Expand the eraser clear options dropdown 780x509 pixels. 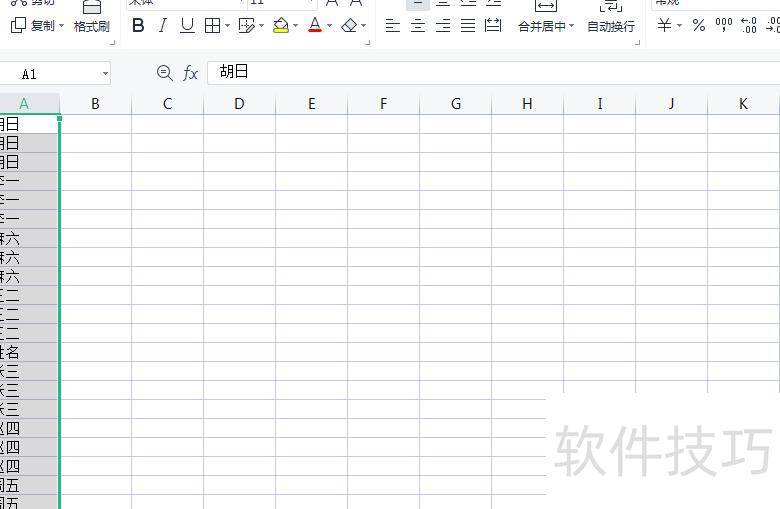[x=364, y=25]
